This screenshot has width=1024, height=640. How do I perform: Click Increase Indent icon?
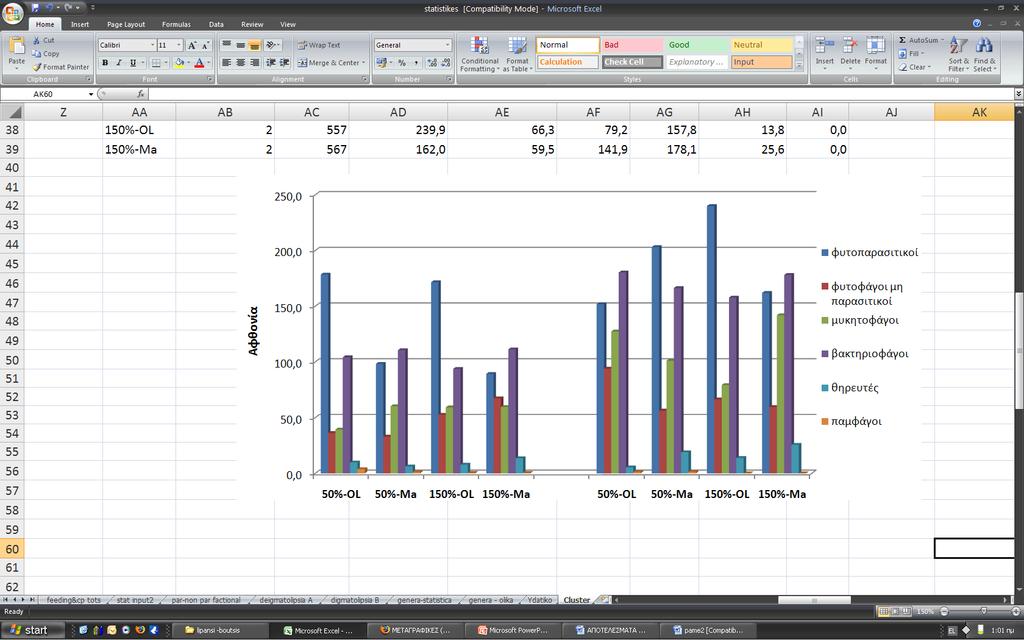[285, 63]
